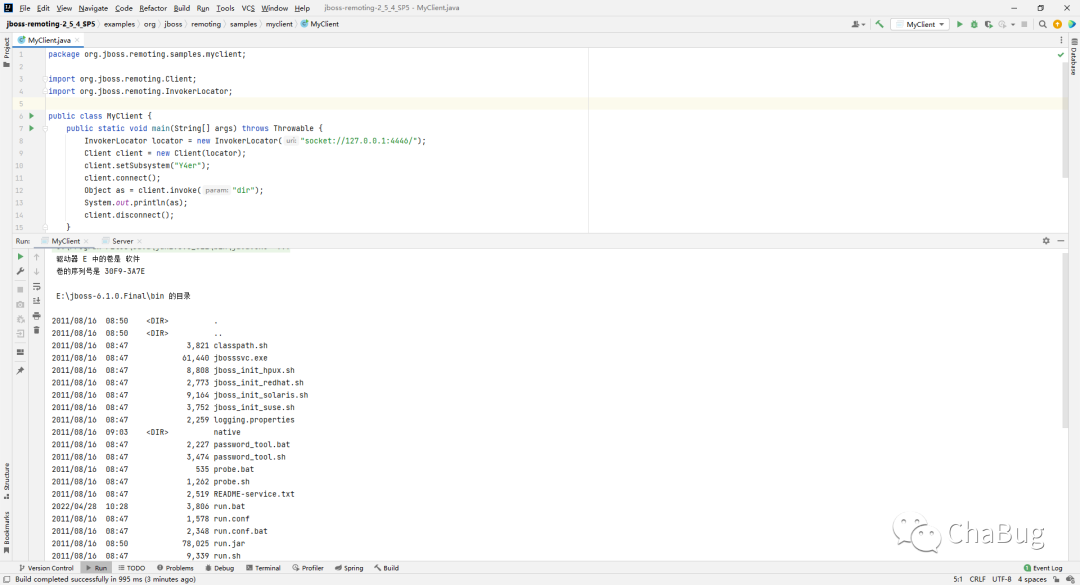Open the Navigate menu
The image size is (1080, 585).
point(93,8)
